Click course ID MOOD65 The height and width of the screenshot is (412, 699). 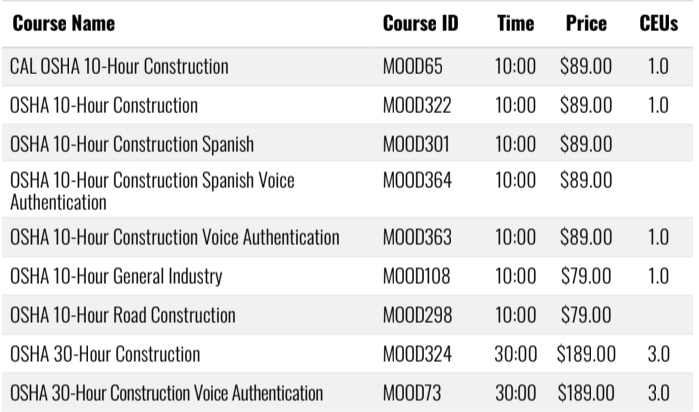(412, 66)
